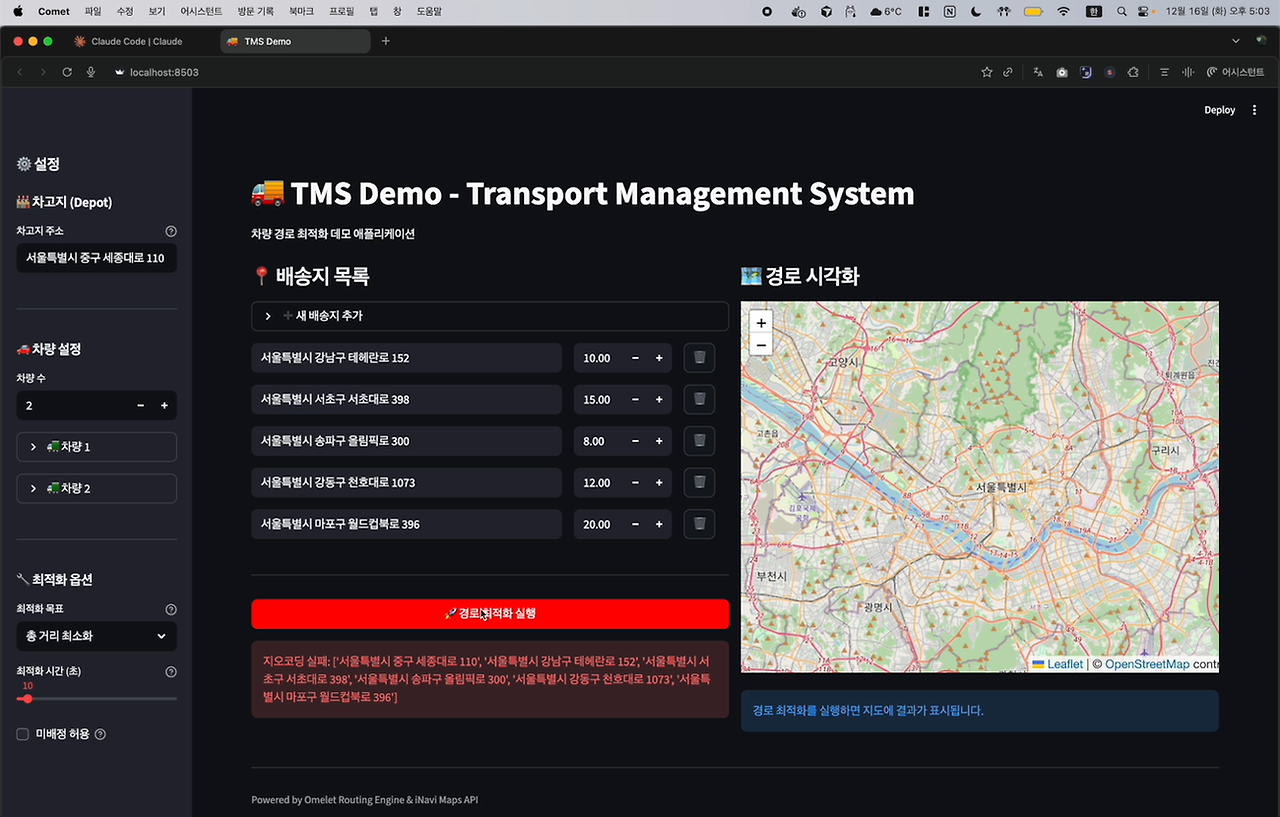Increase the 12.00 weight for 천호대로 1073

click(659, 482)
